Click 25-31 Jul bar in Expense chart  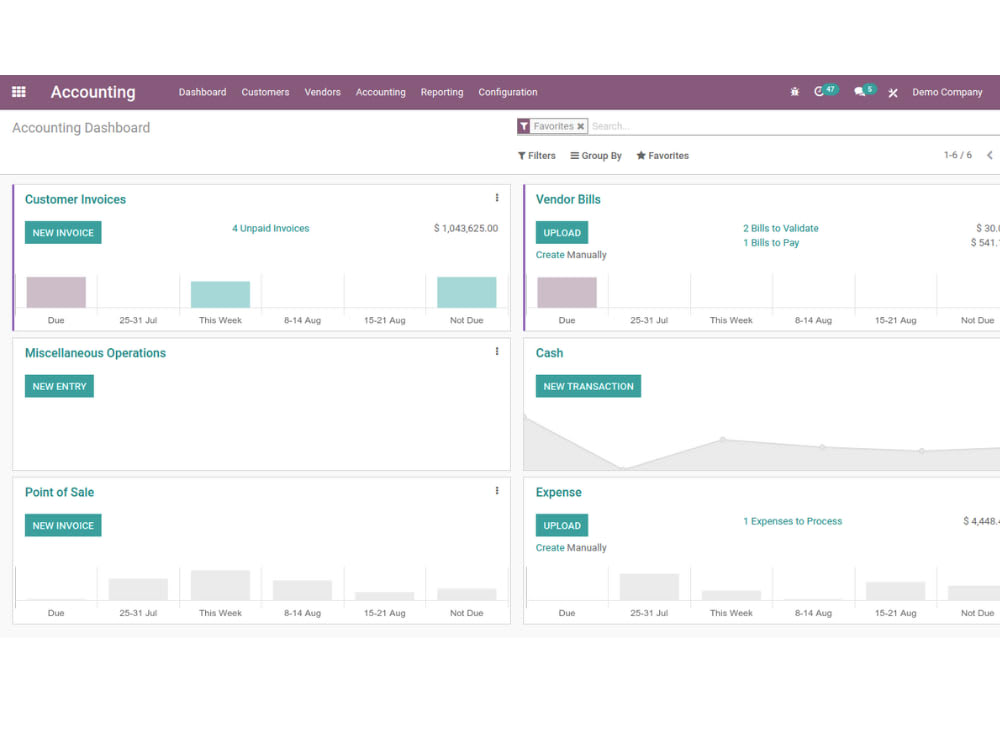pos(649,587)
